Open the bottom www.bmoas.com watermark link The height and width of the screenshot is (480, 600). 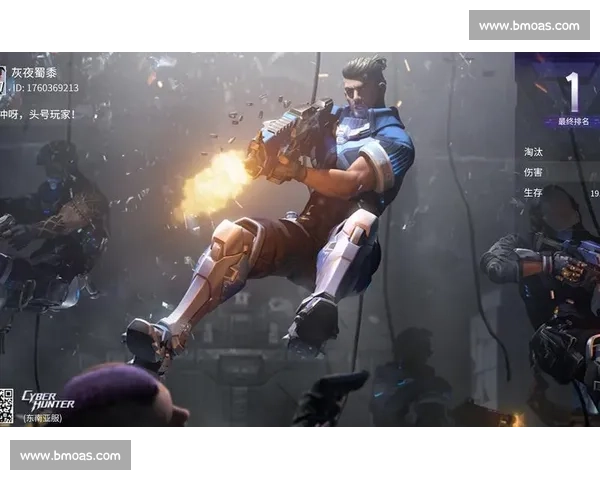(71, 456)
